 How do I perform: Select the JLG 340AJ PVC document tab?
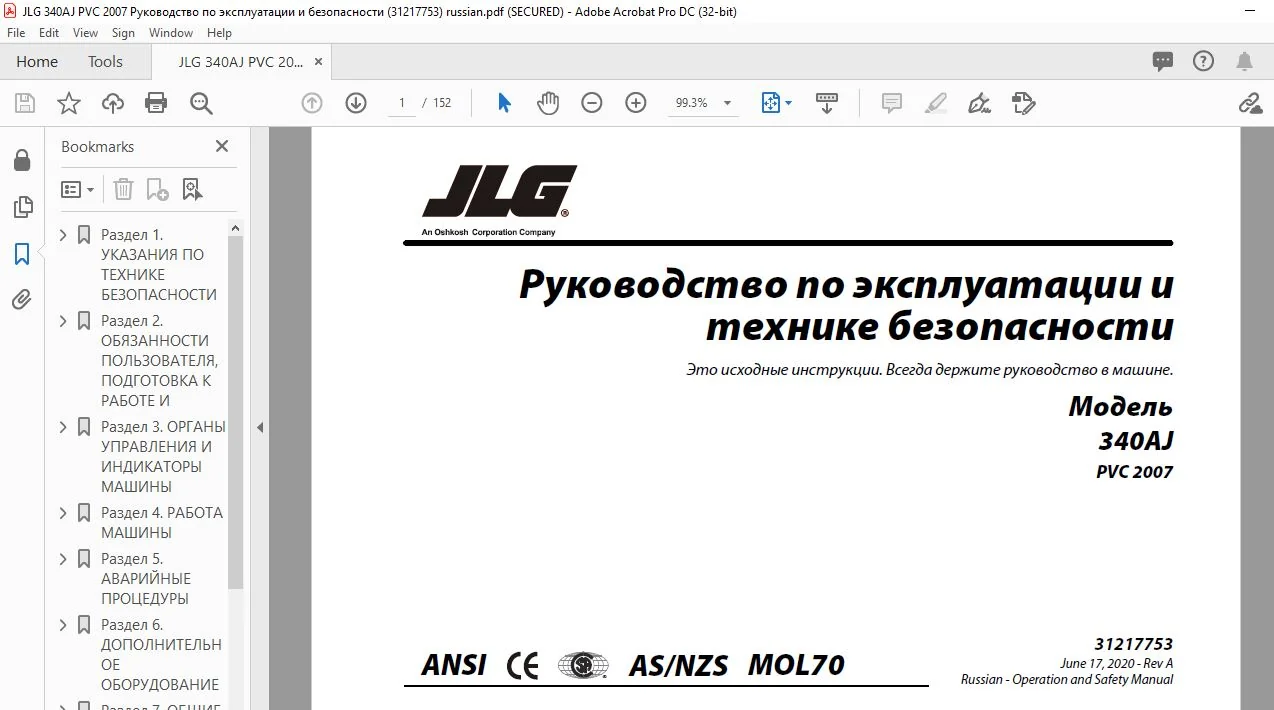pyautogui.click(x=240, y=61)
